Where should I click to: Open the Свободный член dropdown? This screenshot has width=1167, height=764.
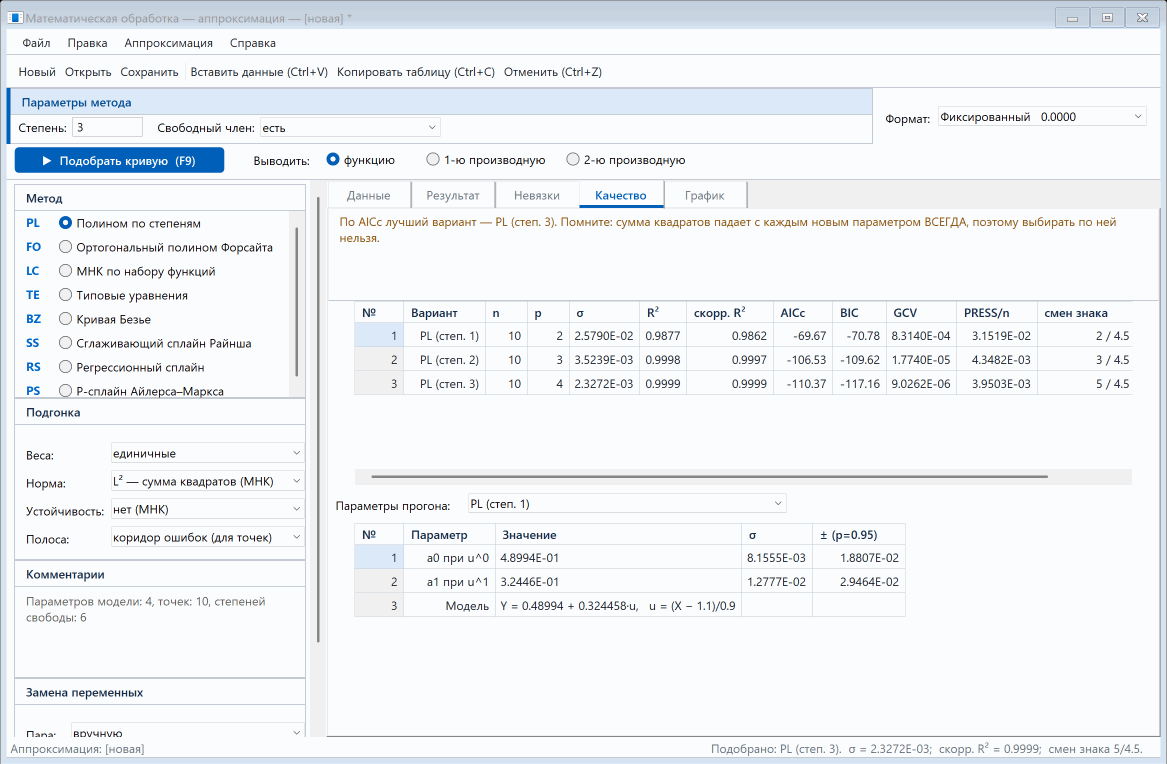350,128
